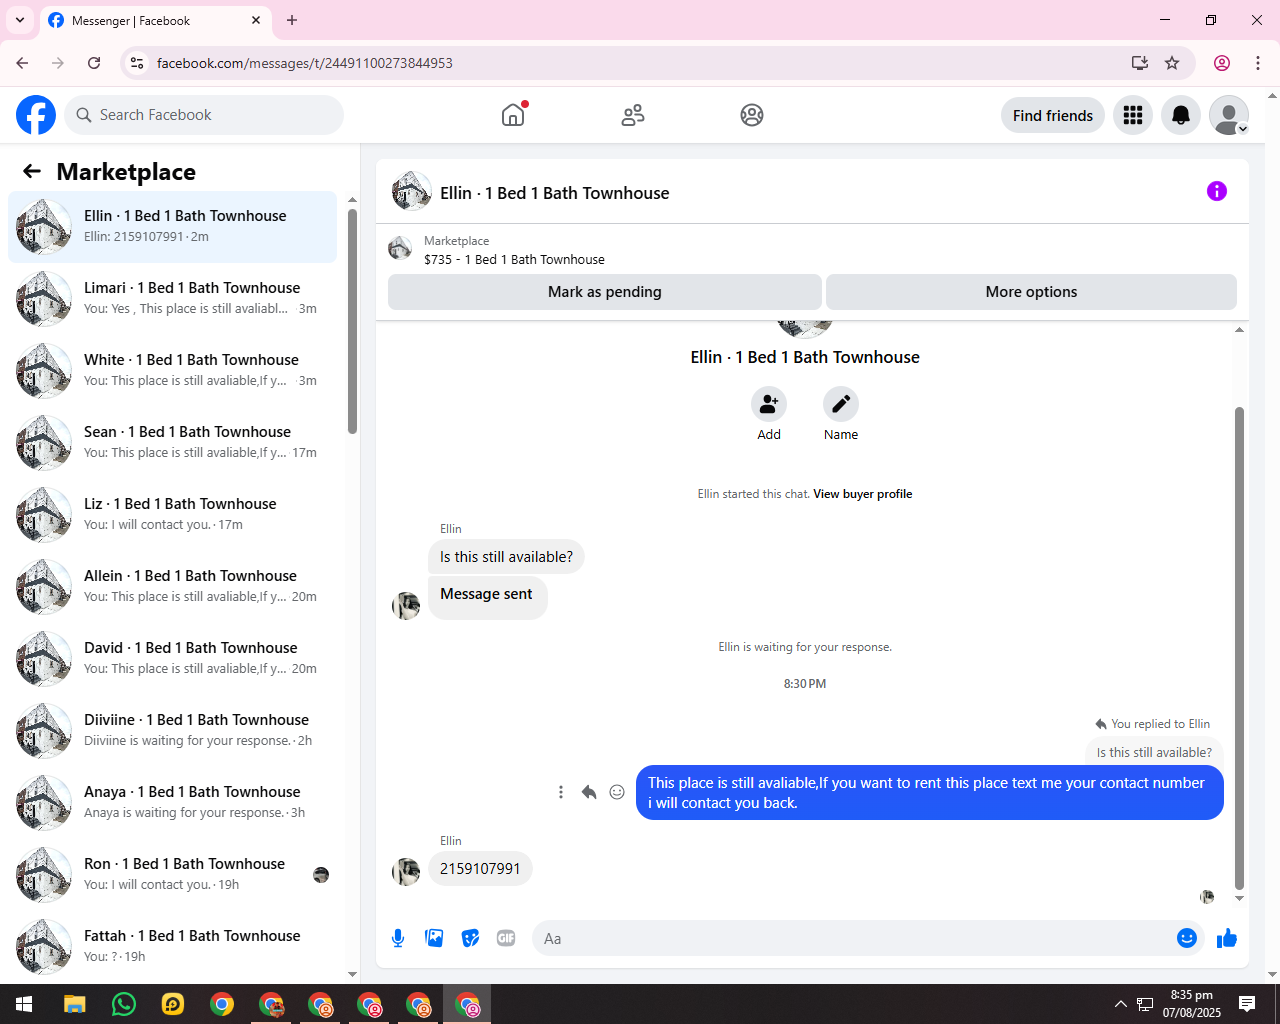Click the Find friends button
Image resolution: width=1280 pixels, height=1024 pixels.
coord(1053,115)
